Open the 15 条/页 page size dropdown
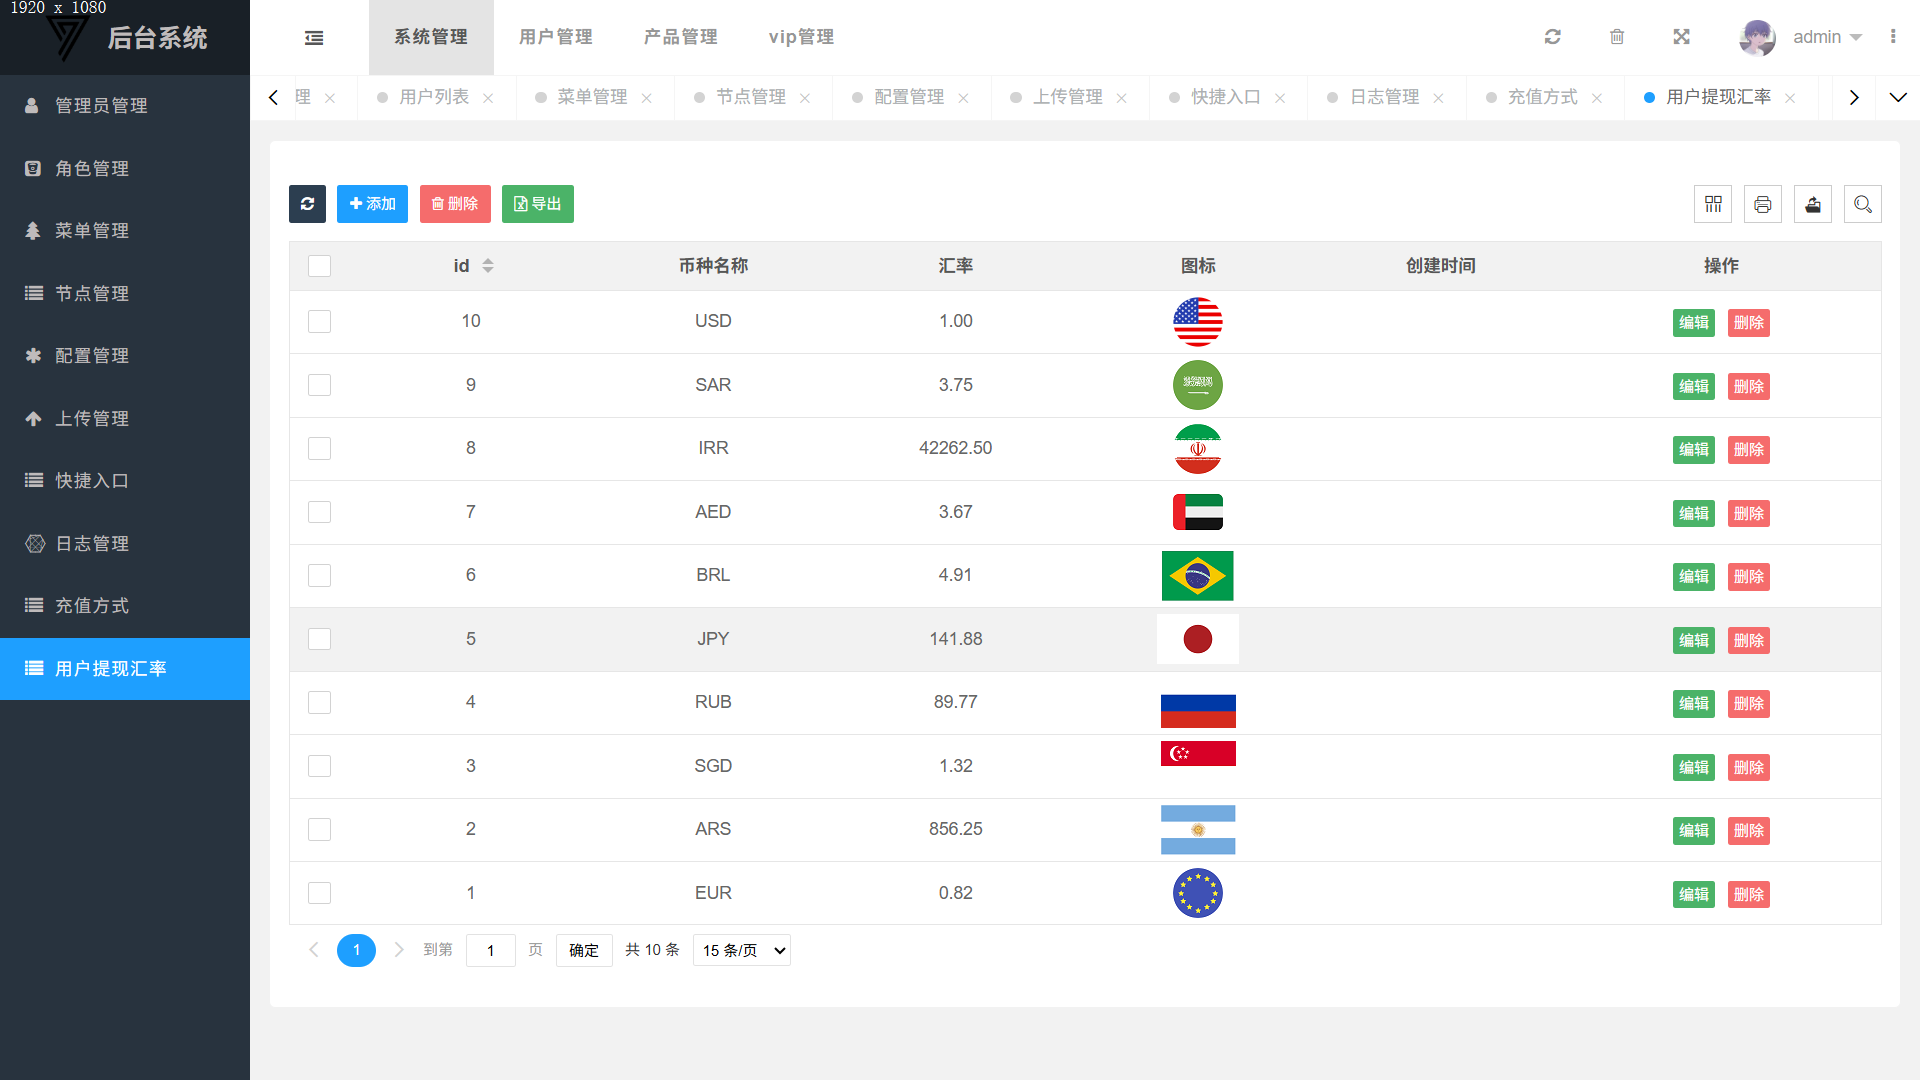This screenshot has width=1920, height=1080. point(742,950)
